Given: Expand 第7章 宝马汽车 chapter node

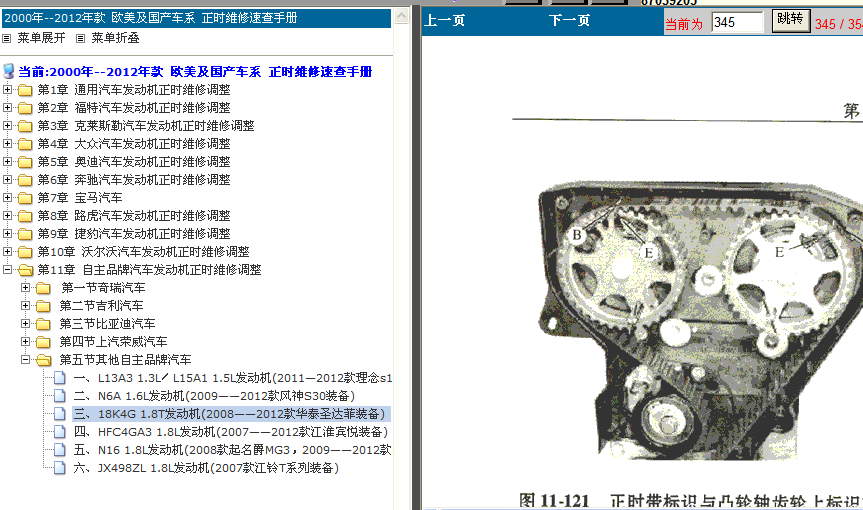Looking at the screenshot, I should 7,198.
